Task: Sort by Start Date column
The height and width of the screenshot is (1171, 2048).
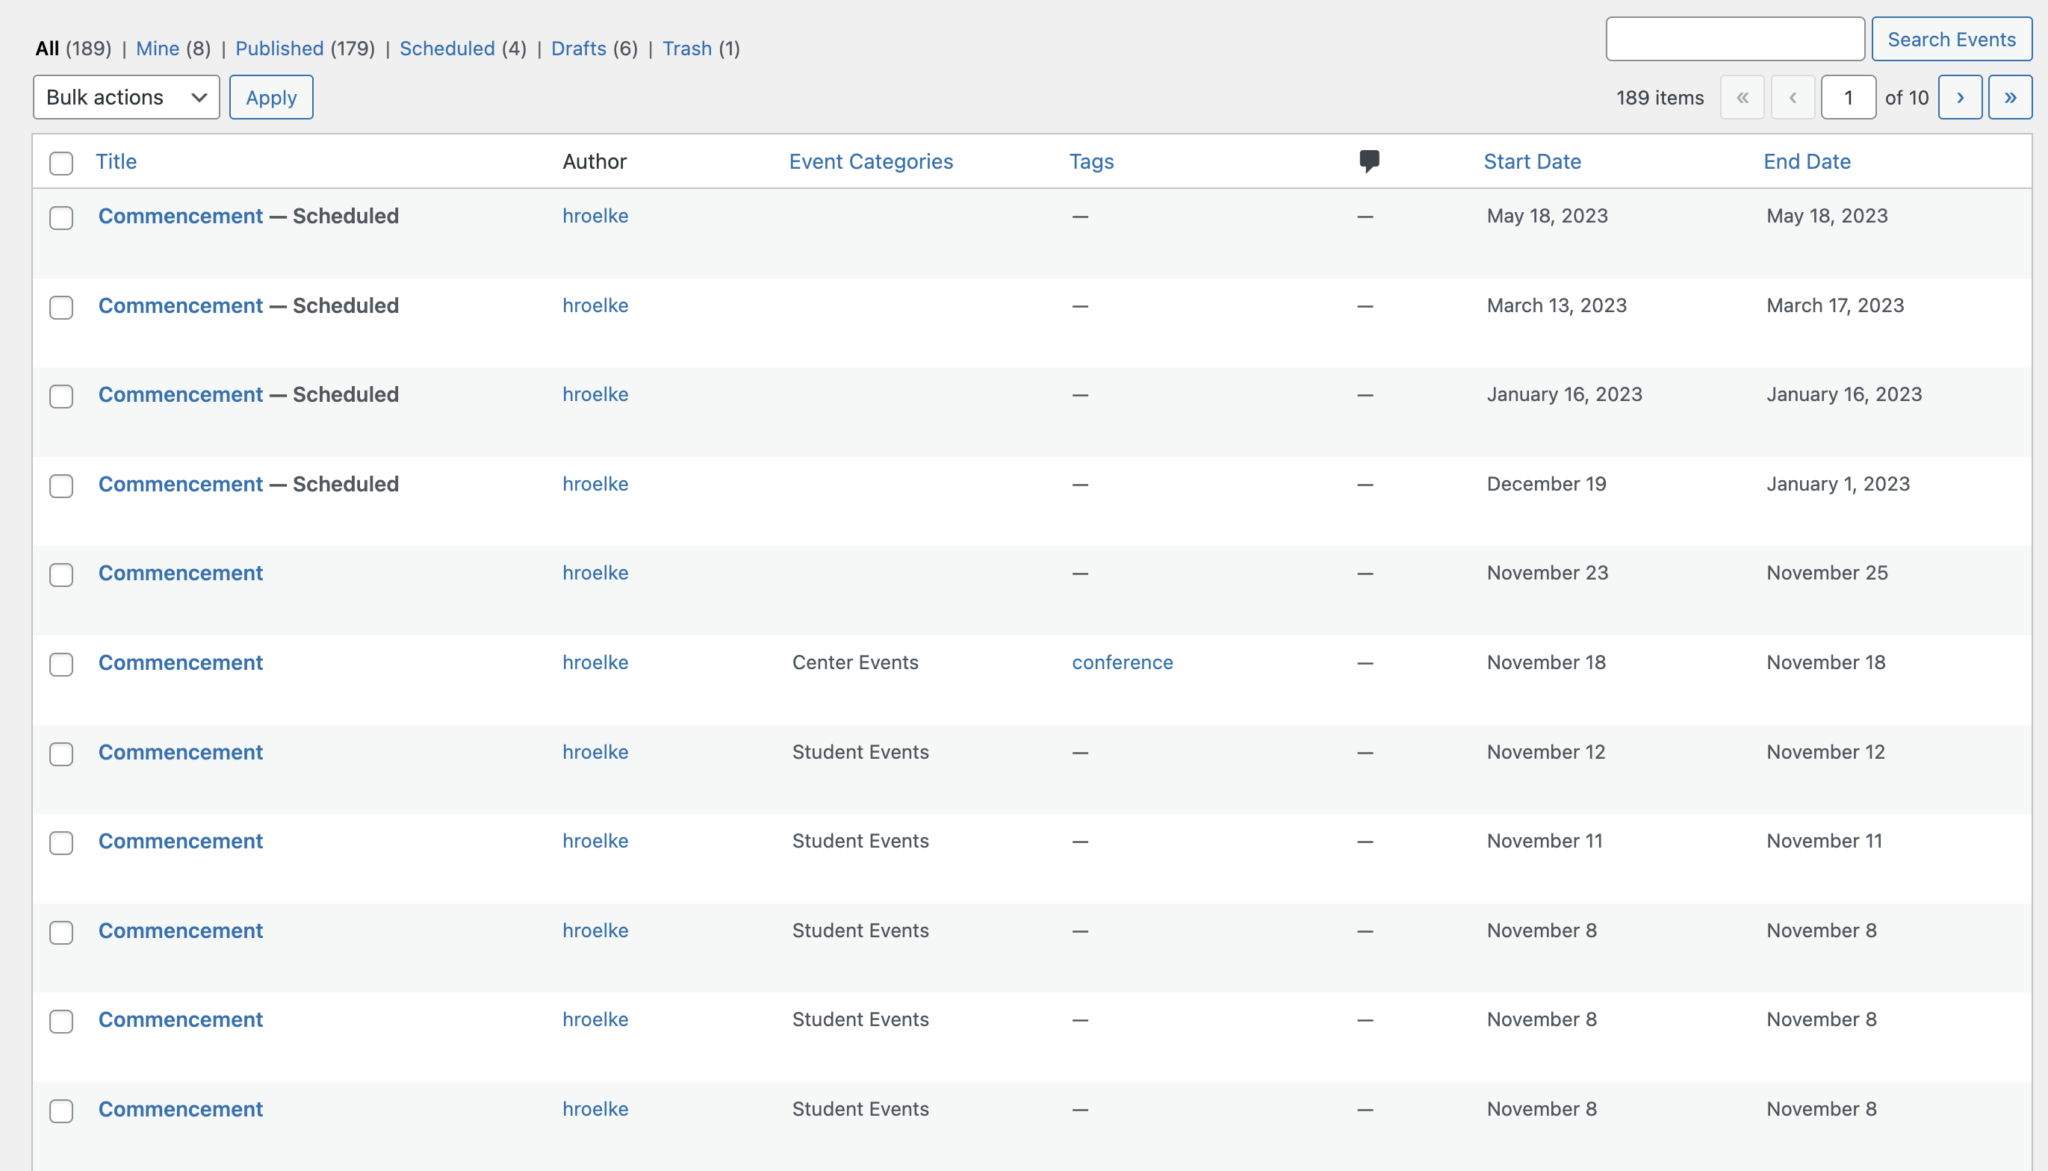Action: point(1531,162)
